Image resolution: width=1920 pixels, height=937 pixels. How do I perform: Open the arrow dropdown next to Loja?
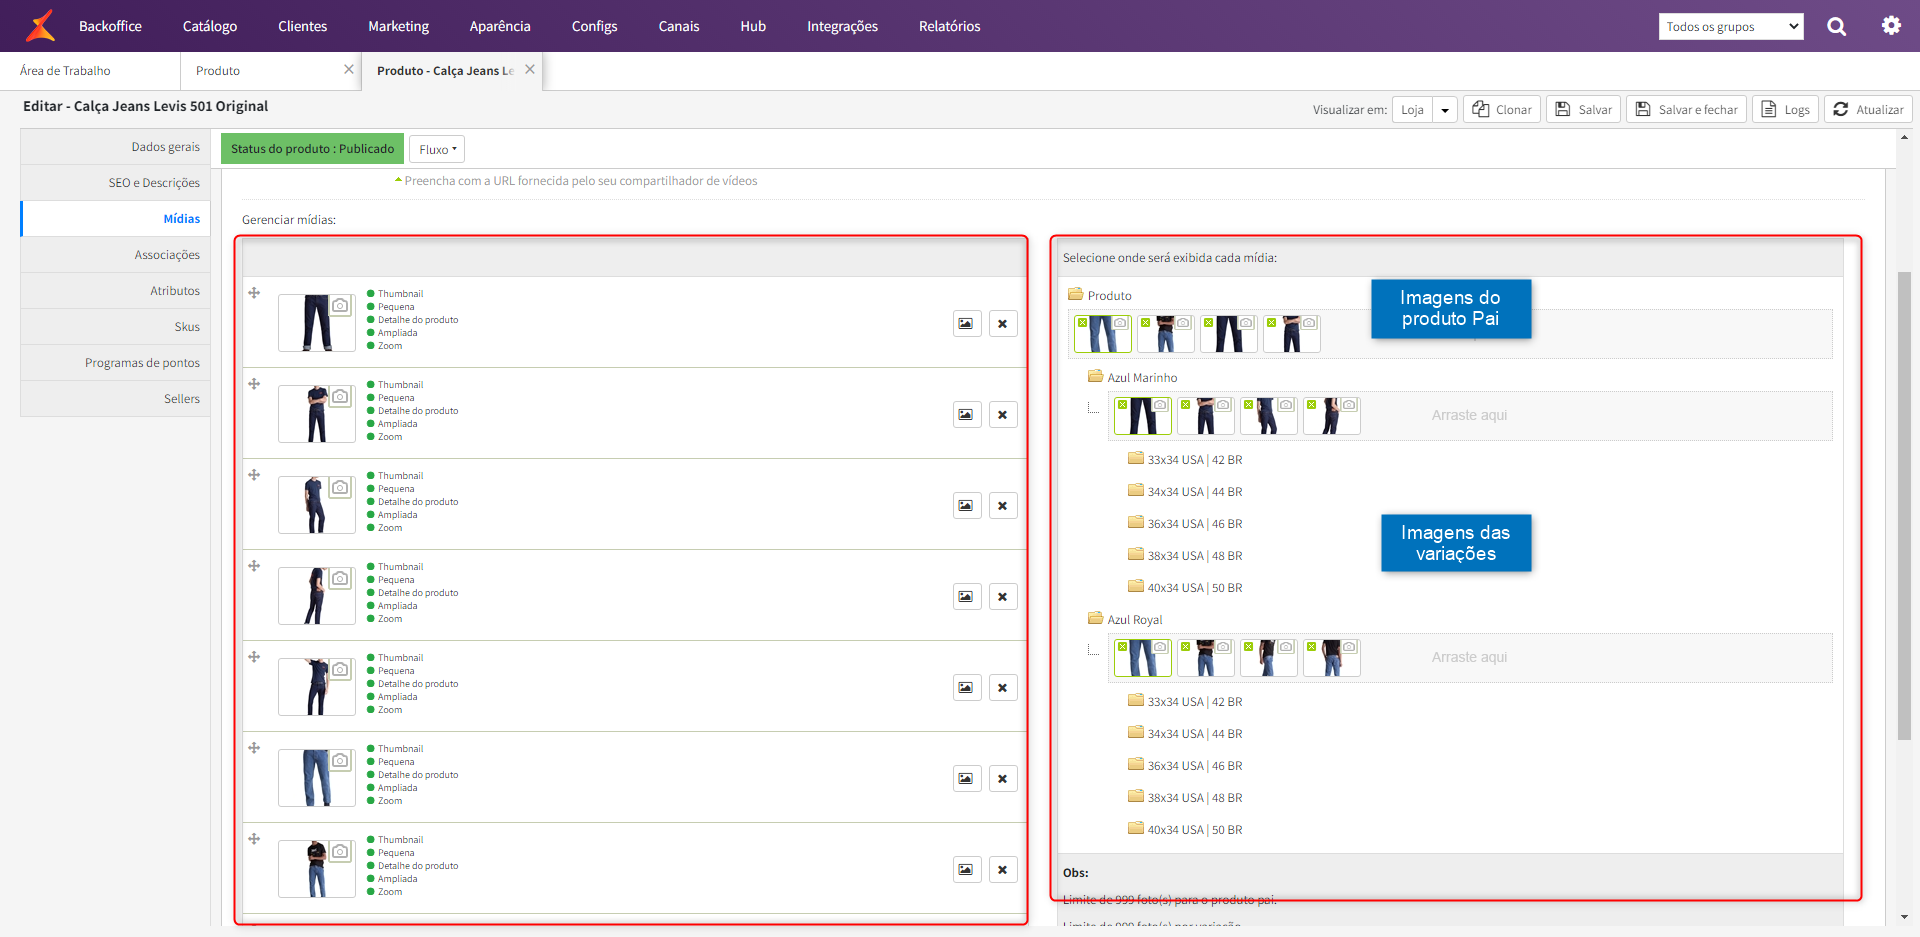pyautogui.click(x=1445, y=110)
